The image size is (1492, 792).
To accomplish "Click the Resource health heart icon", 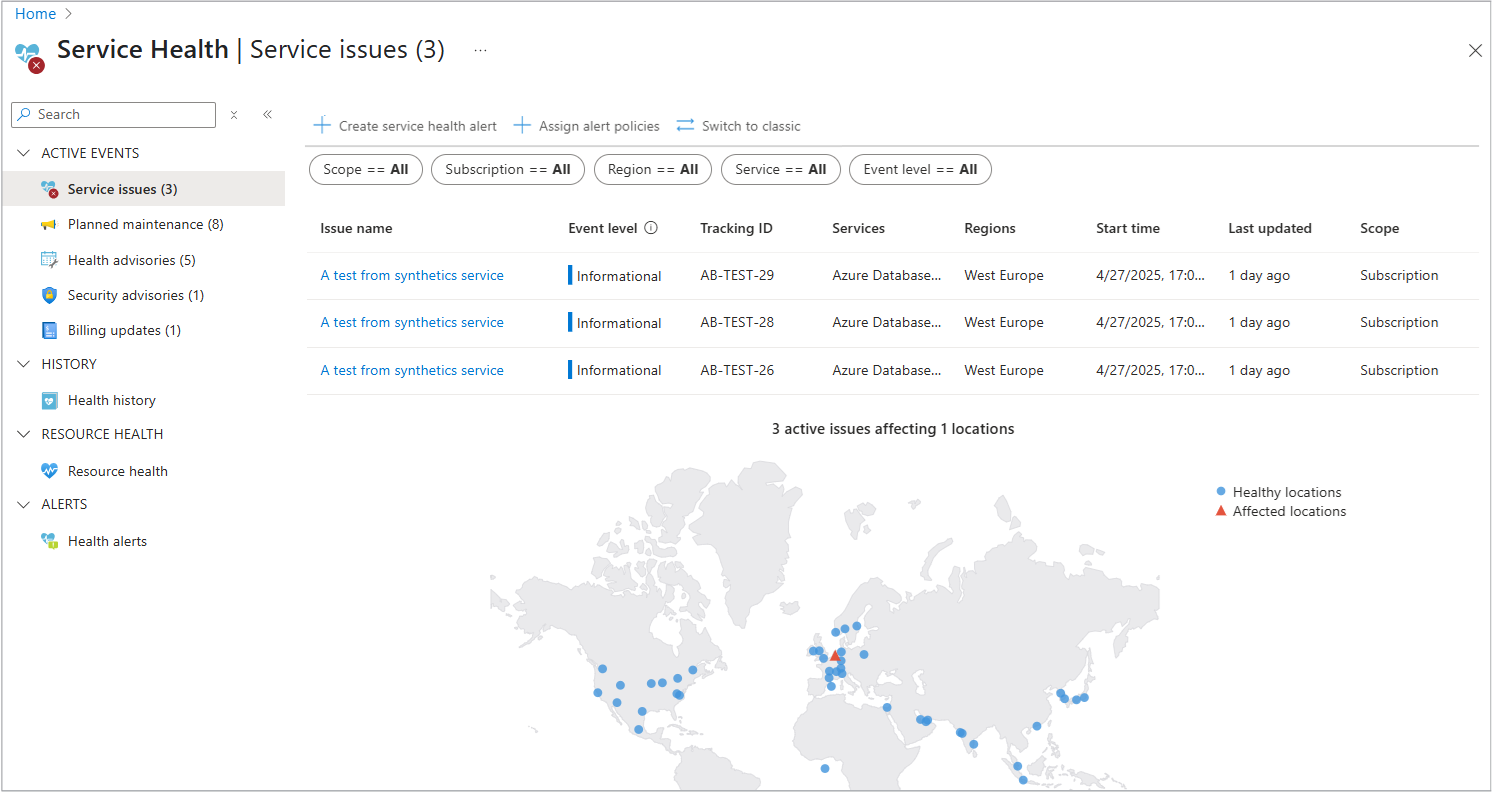I will (49, 471).
